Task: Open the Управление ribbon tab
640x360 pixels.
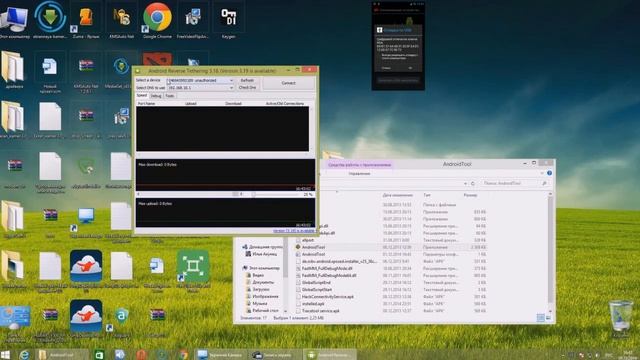Action: point(359,173)
